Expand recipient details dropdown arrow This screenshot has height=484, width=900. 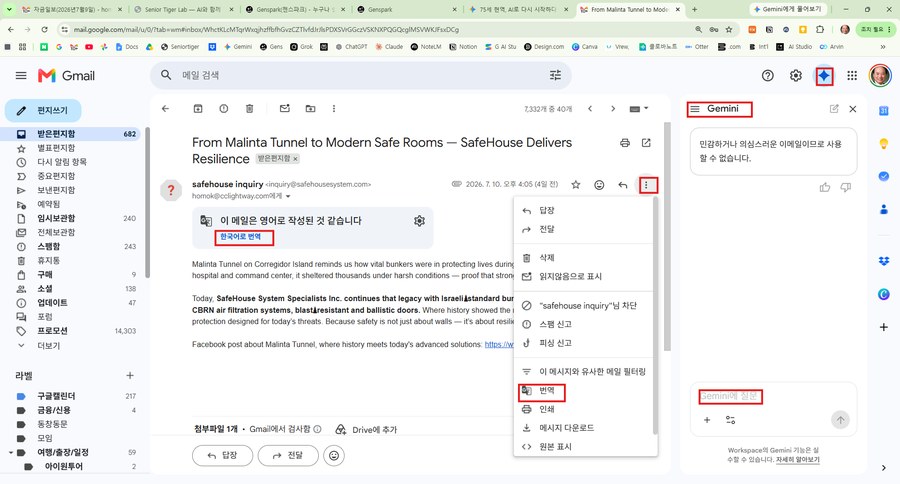pos(288,196)
